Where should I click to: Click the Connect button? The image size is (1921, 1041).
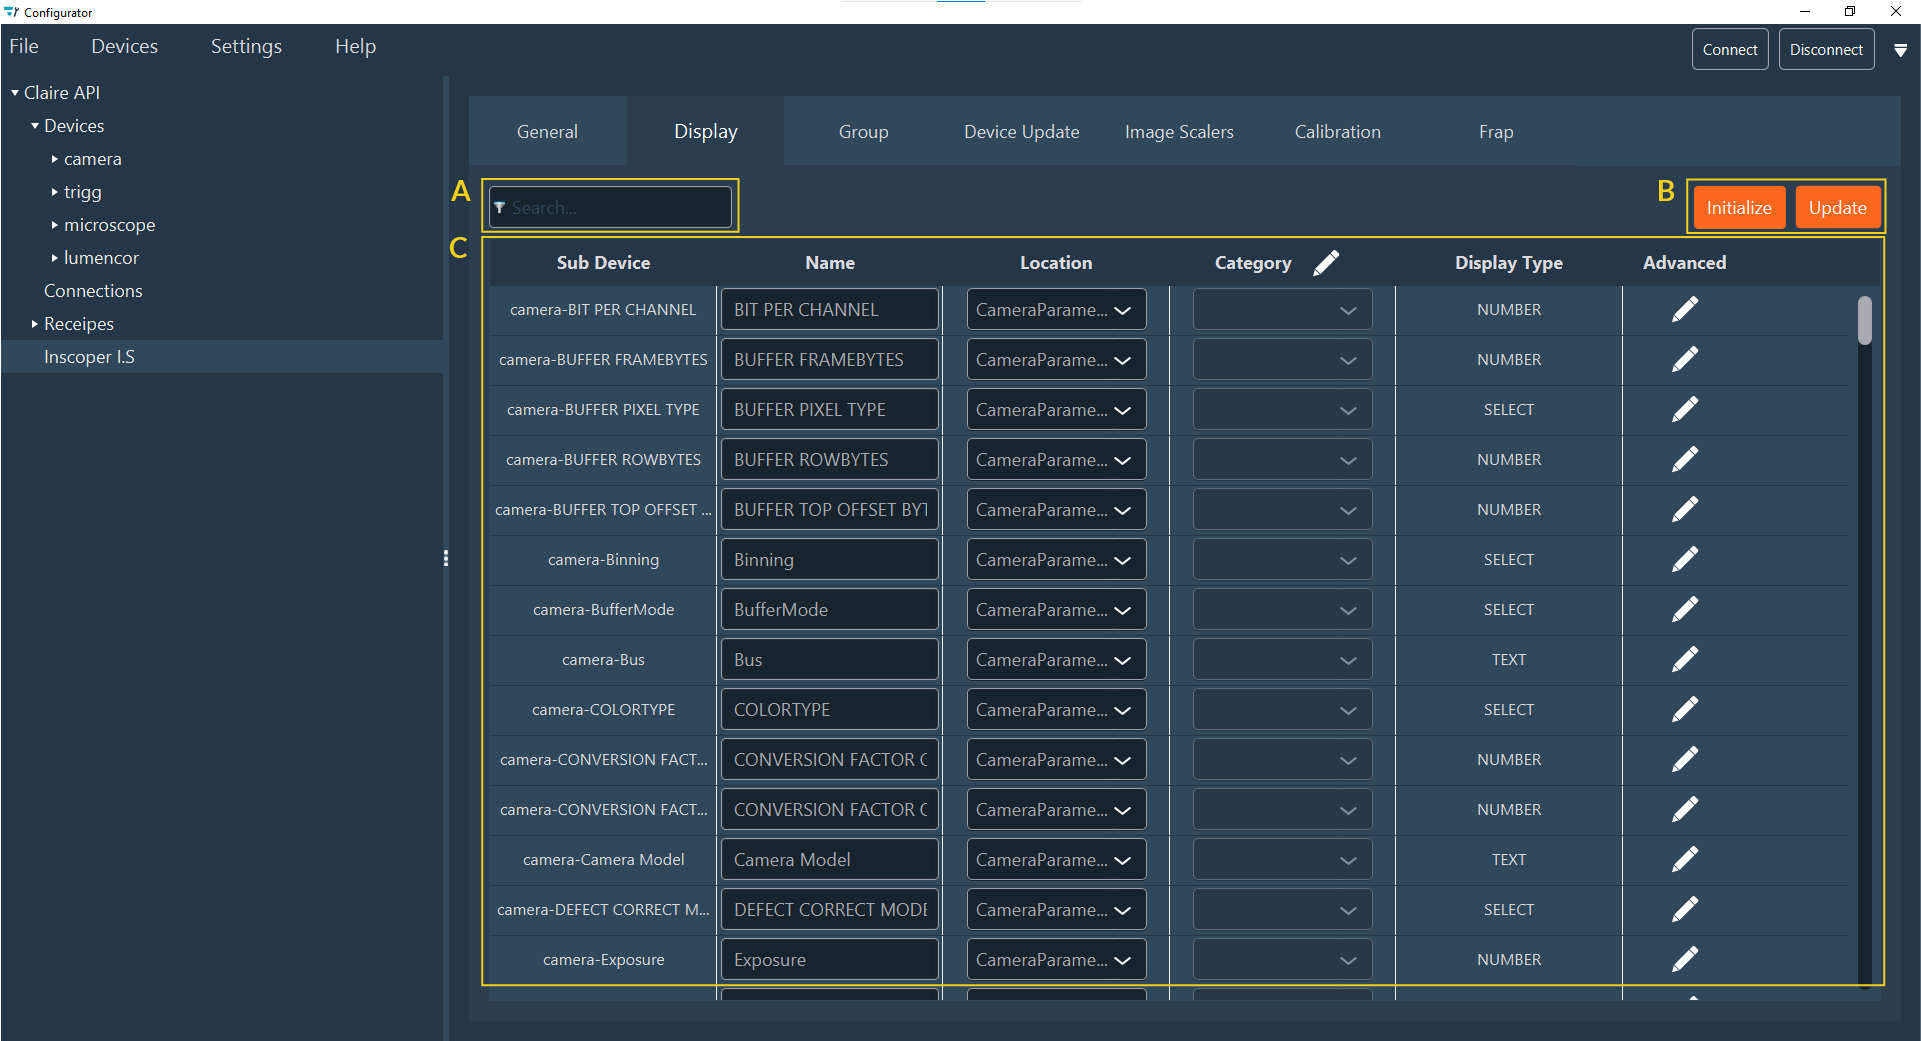click(1729, 48)
